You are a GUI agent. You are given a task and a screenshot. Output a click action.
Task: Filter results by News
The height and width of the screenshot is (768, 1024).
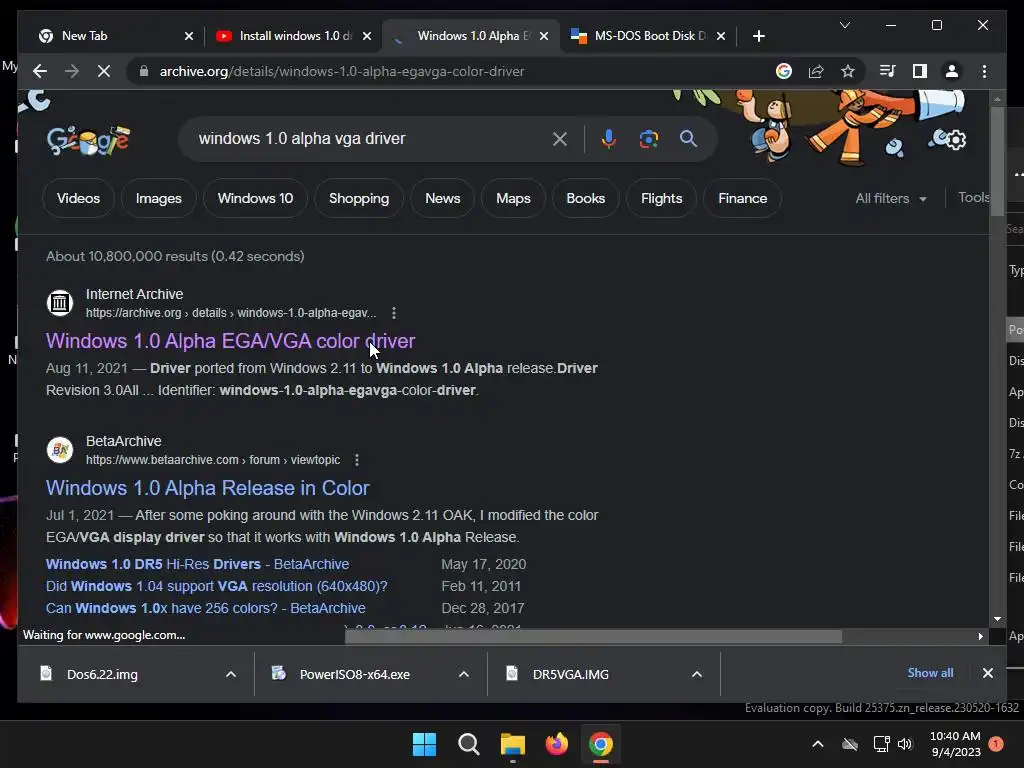(443, 199)
